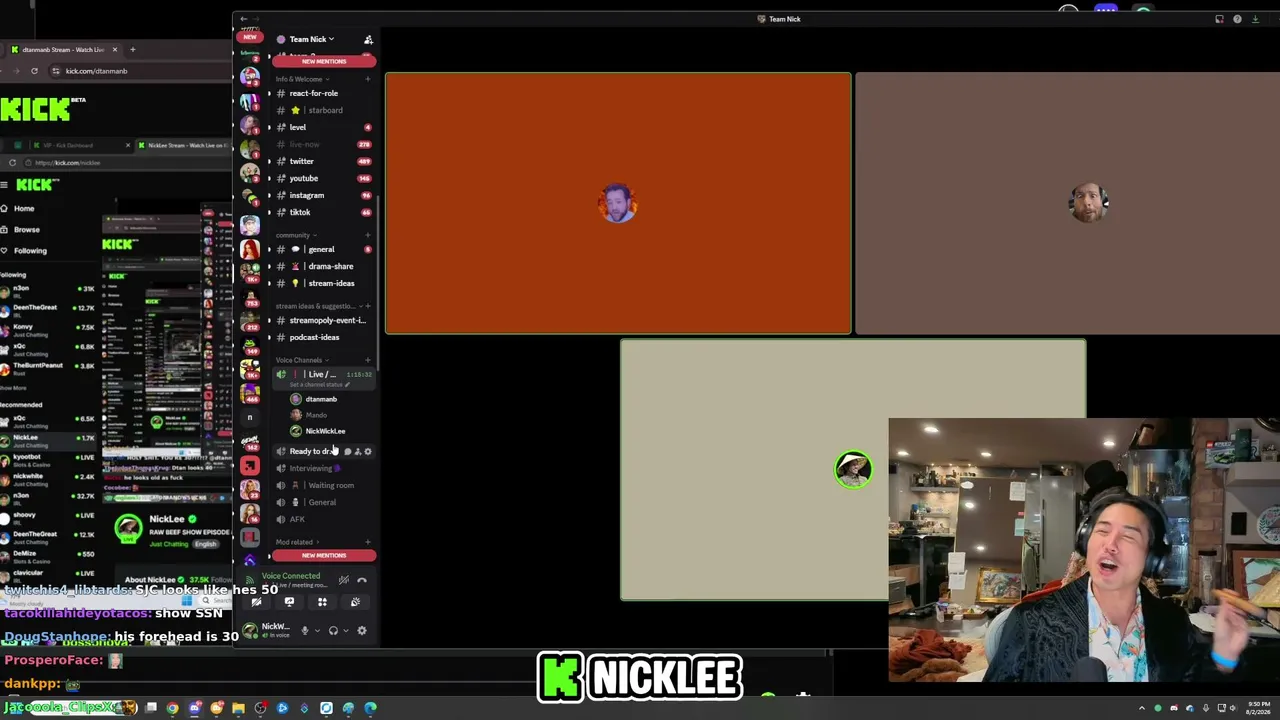Click the Voice Connected status
The width and height of the screenshot is (1280, 720).
pyautogui.click(x=291, y=576)
